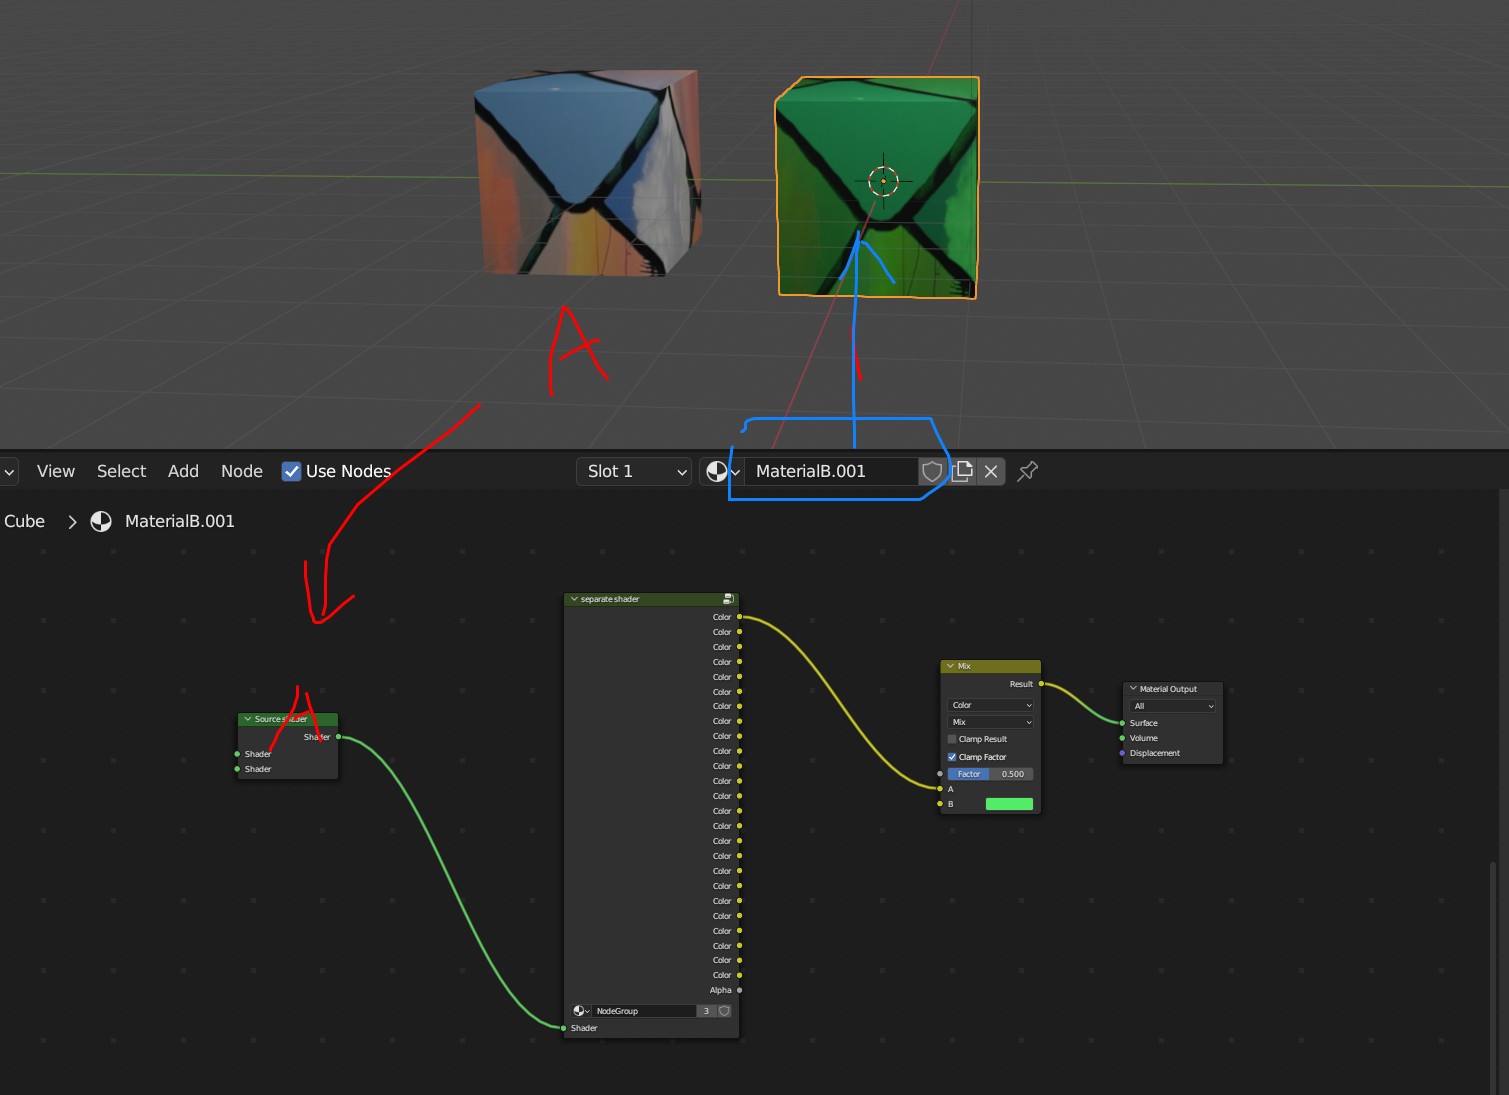Open Material Output target All dropdown
Screen dimensions: 1509x1095
(1173, 706)
